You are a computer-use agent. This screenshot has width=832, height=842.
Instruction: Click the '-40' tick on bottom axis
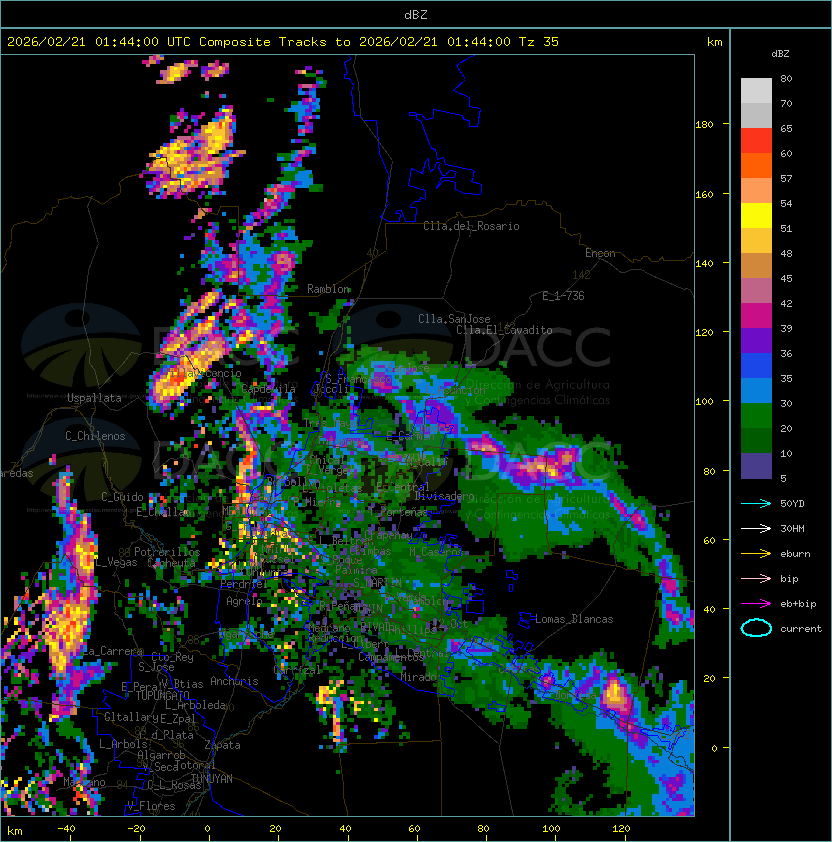[66, 829]
